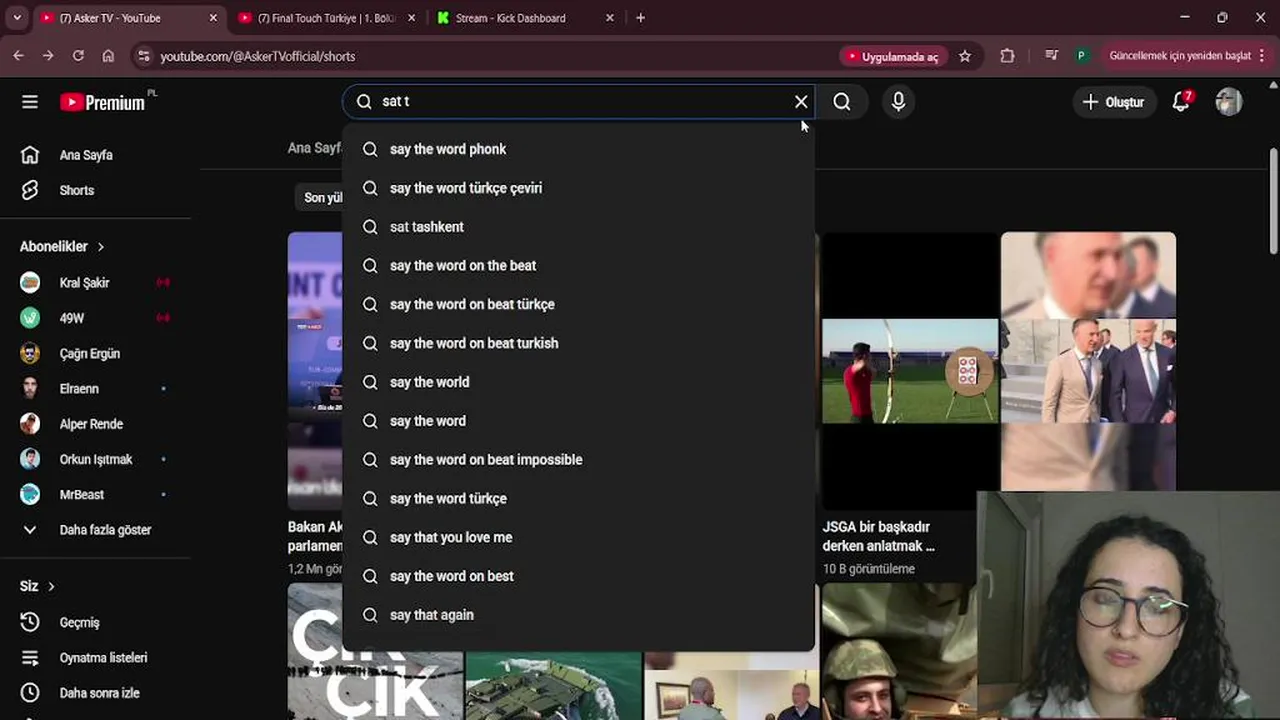Click the browser home button

(108, 56)
